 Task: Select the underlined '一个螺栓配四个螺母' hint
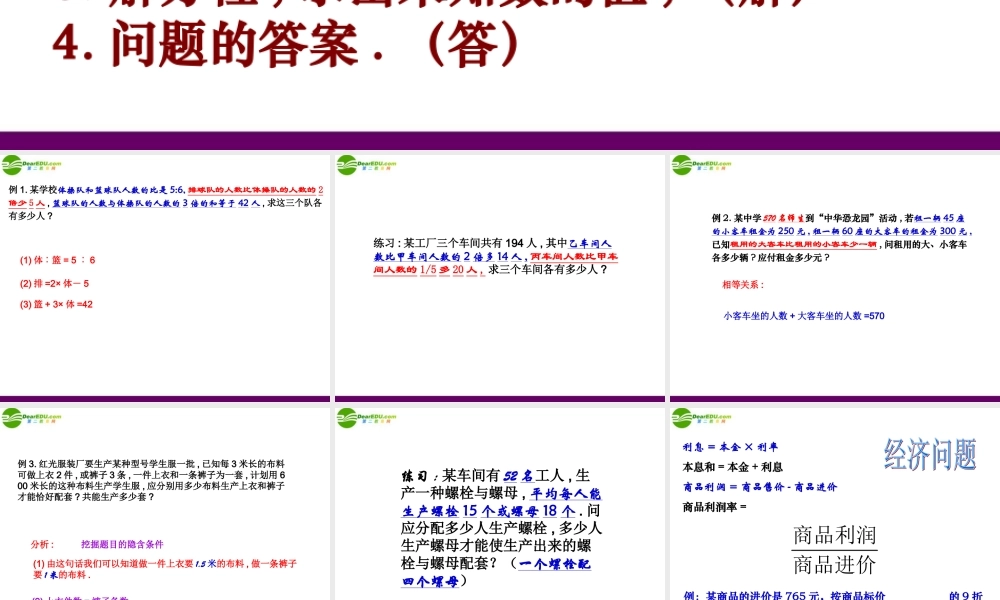click(x=496, y=573)
